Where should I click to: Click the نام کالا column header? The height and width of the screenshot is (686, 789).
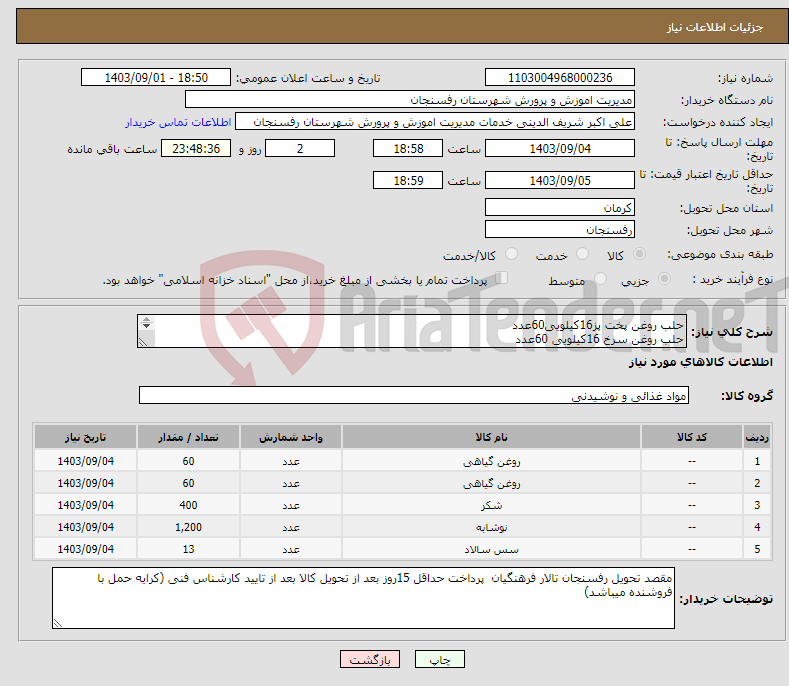492,437
